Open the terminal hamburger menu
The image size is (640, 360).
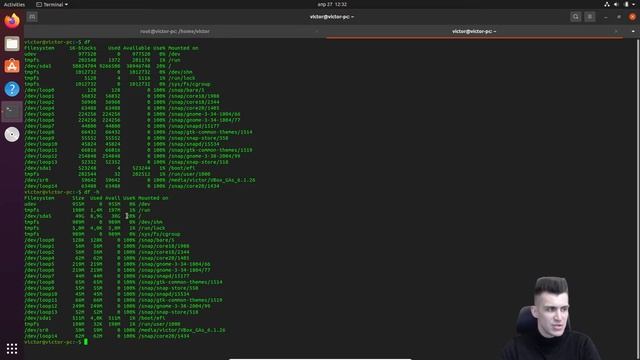pyautogui.click(x=590, y=17)
